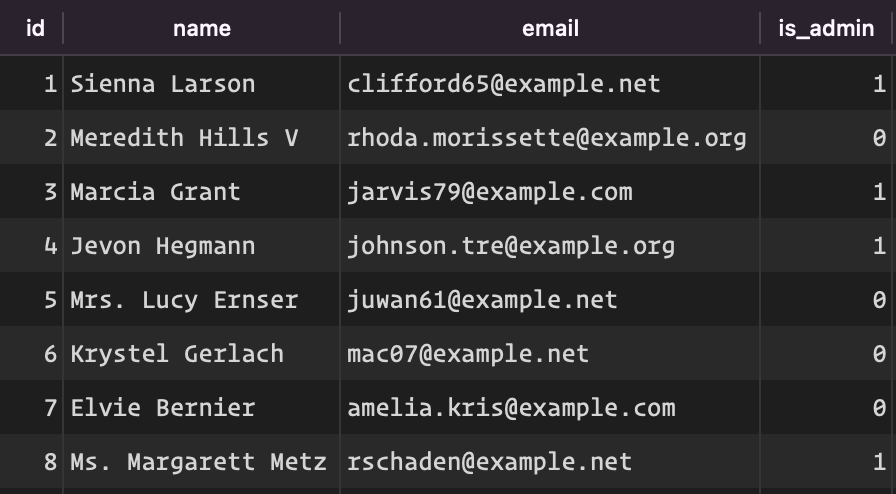
Task: Click the name column header
Action: pyautogui.click(x=201, y=28)
